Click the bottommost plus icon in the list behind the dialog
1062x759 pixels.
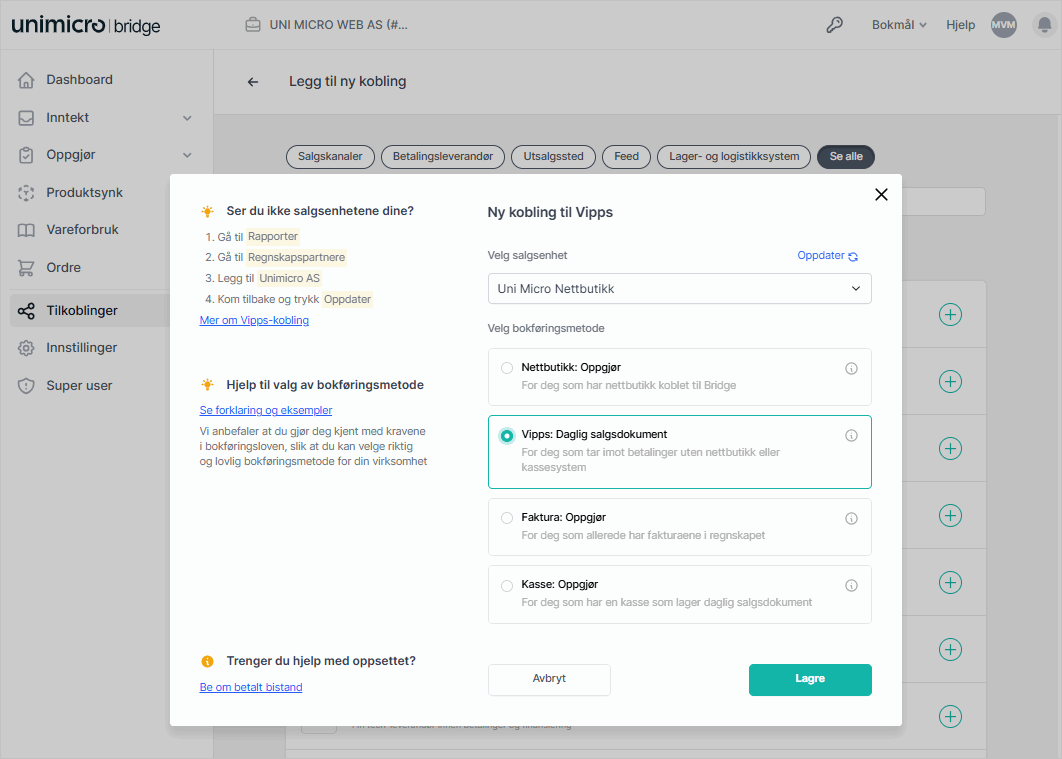[950, 716]
